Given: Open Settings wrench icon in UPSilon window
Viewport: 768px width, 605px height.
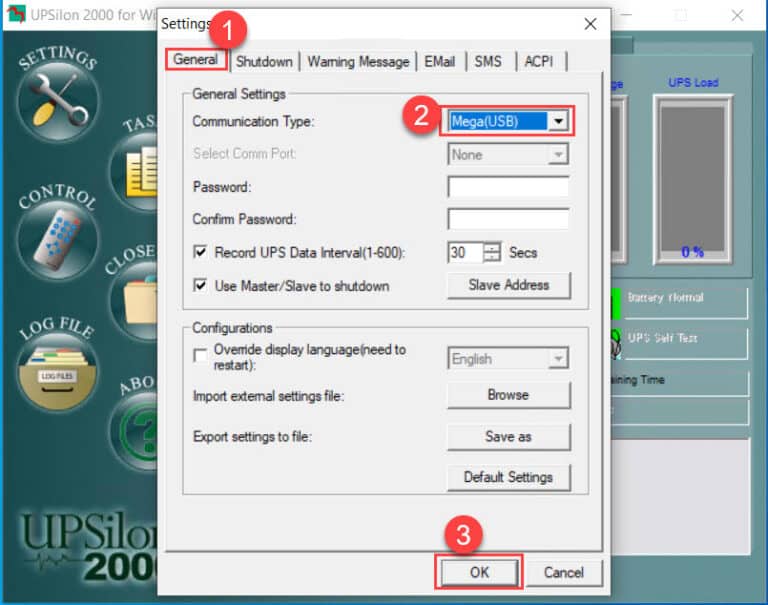Looking at the screenshot, I should [x=58, y=102].
